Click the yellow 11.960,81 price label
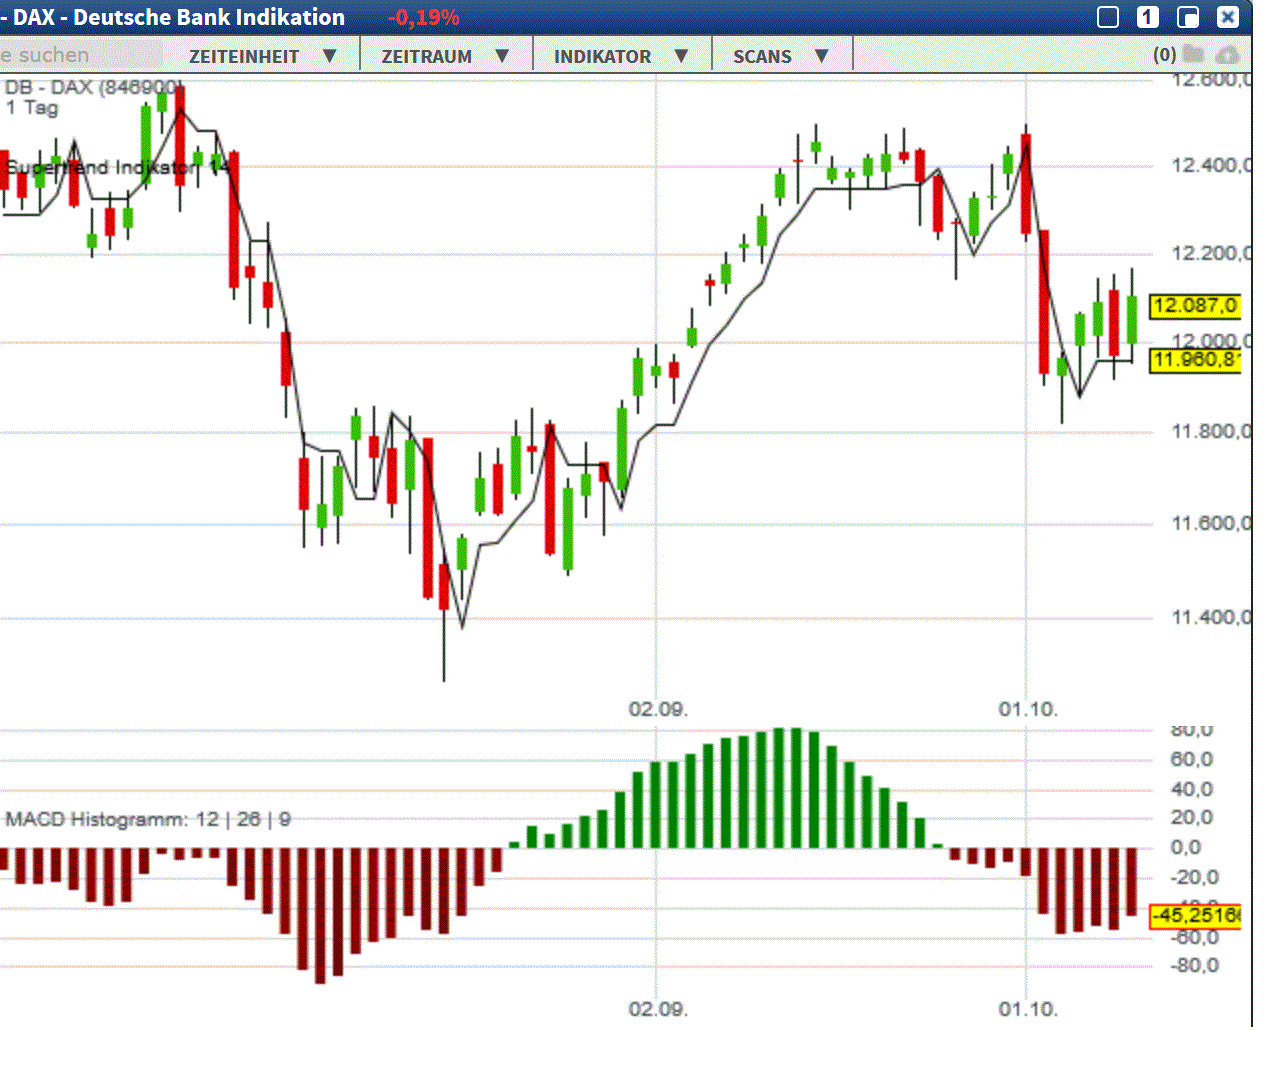 point(1196,362)
